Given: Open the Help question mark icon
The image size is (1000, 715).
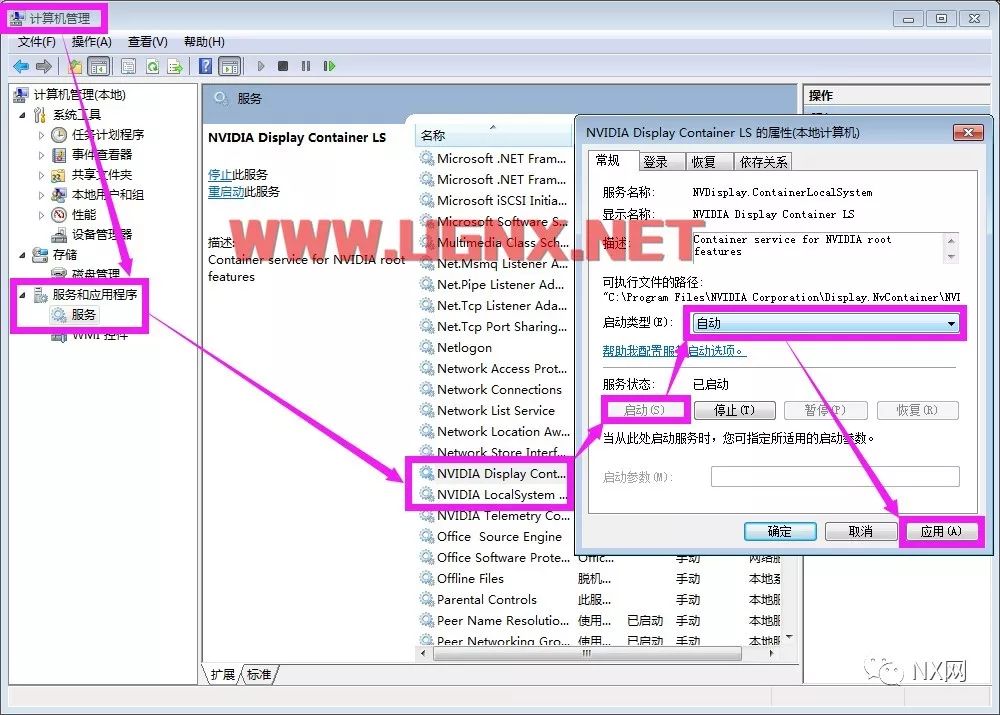Looking at the screenshot, I should [x=205, y=66].
